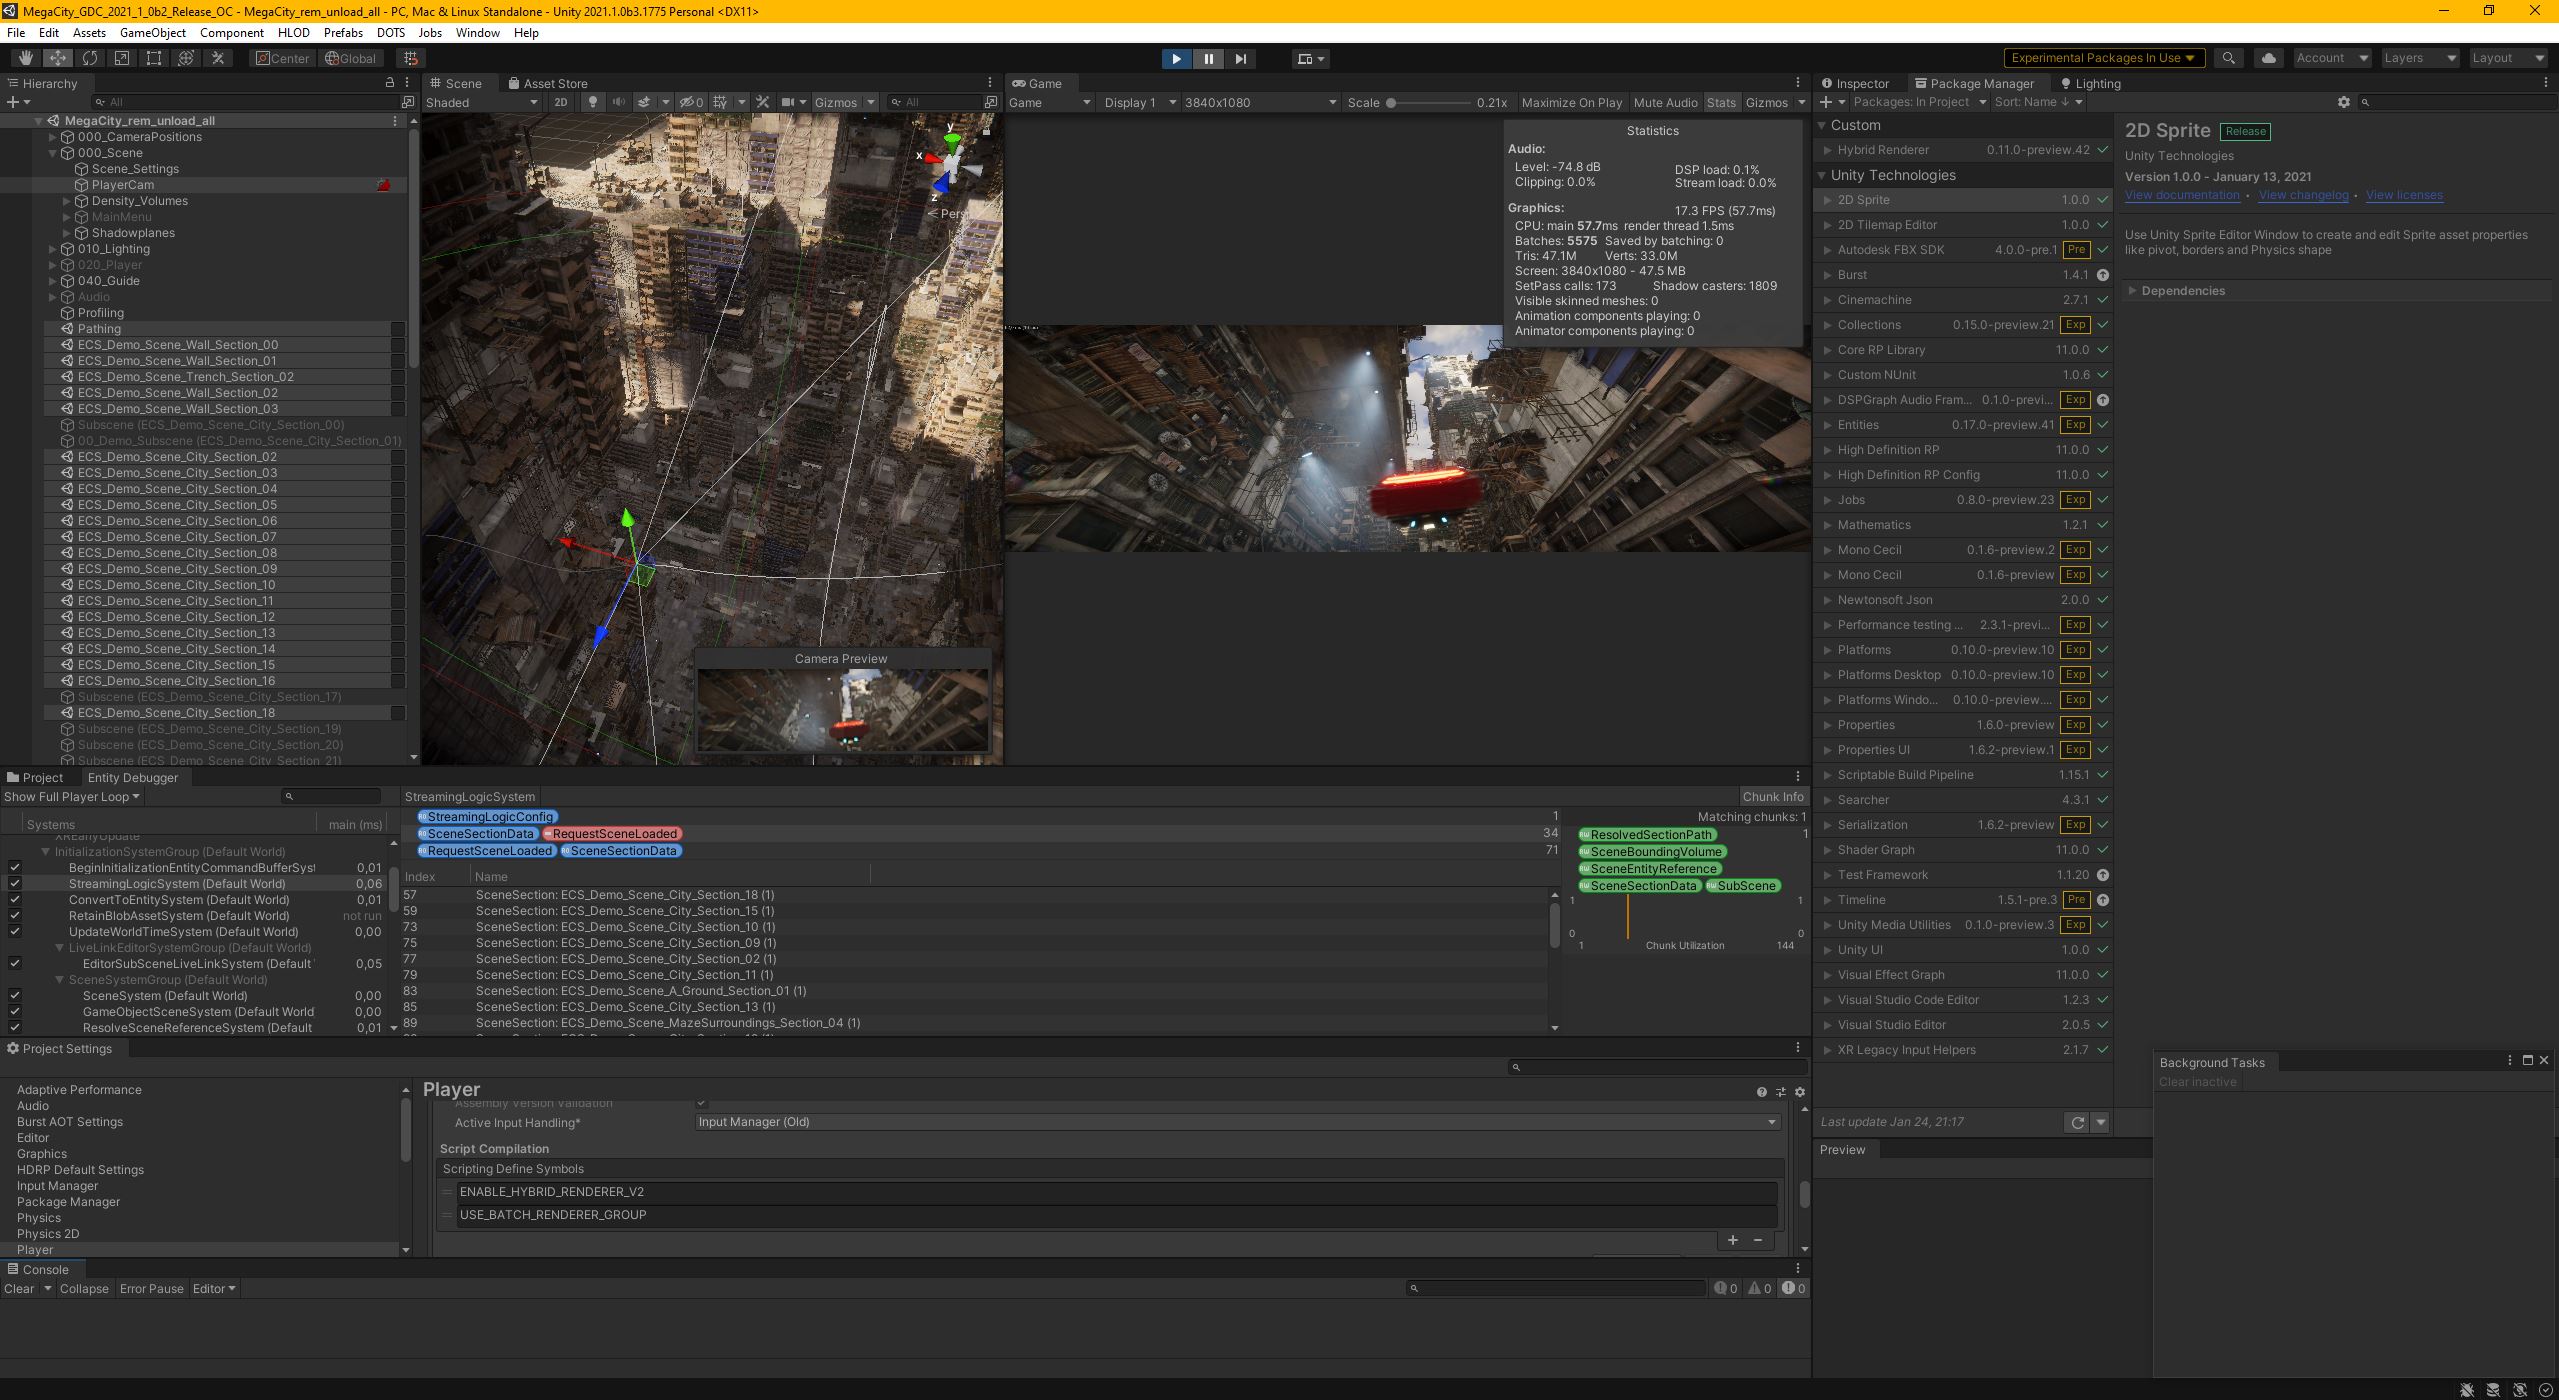The image size is (2559, 1400).
Task: Select the StreamingLogicConfig query chip
Action: [487, 816]
